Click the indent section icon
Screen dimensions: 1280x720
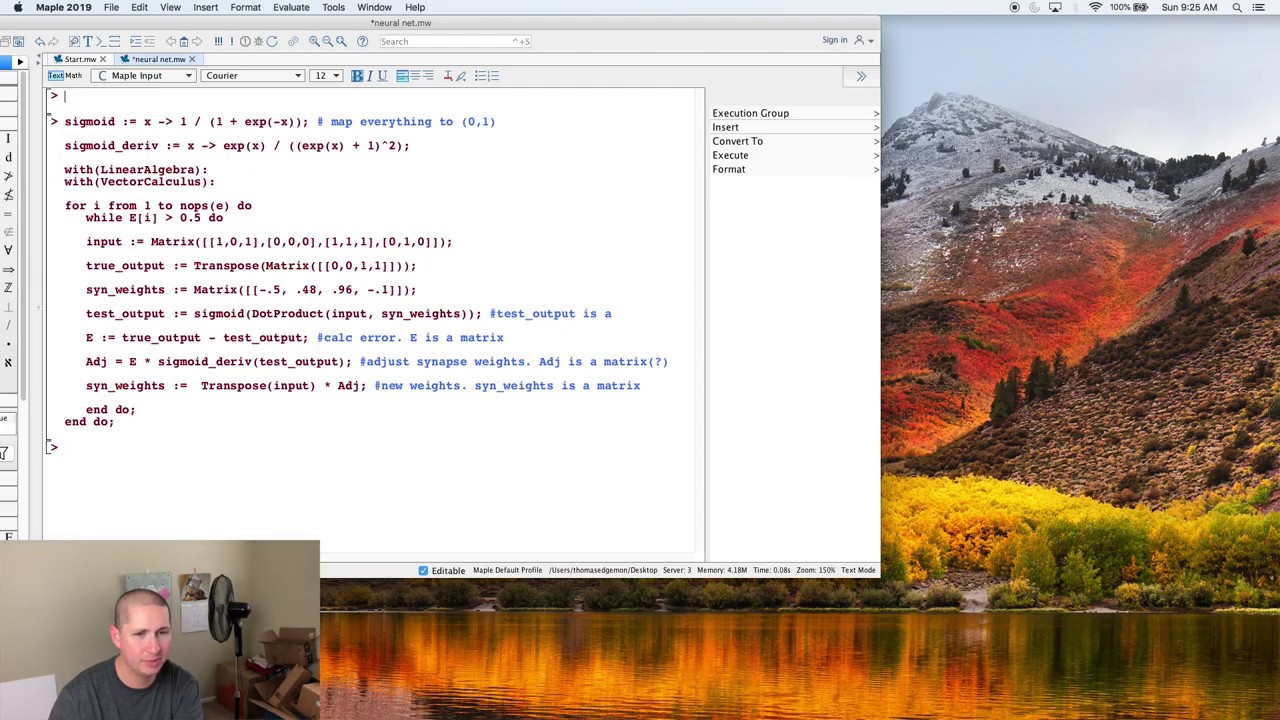[135, 41]
